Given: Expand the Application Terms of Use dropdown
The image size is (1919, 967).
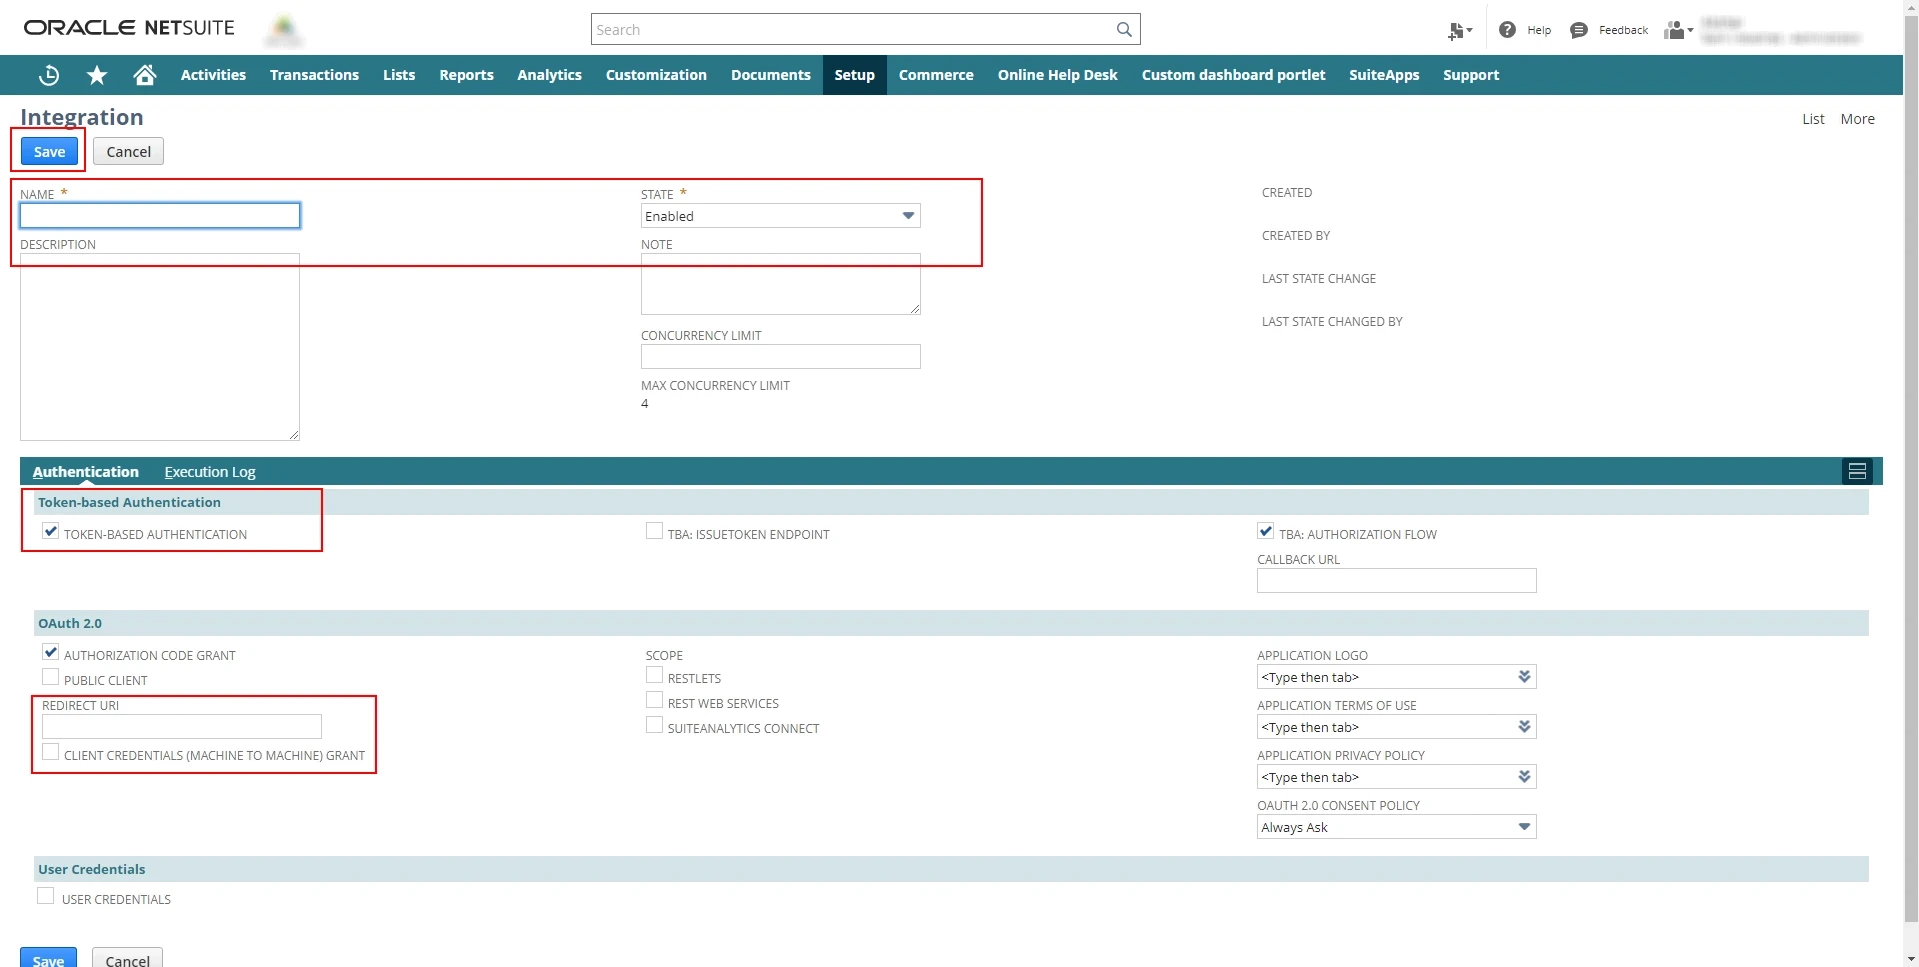Looking at the screenshot, I should click(x=1524, y=727).
